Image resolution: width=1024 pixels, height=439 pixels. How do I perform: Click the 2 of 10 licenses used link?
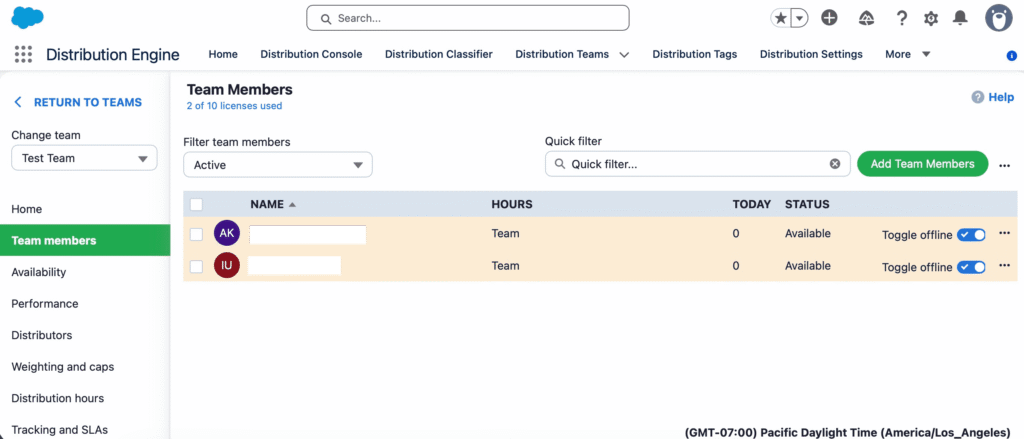coord(234,106)
